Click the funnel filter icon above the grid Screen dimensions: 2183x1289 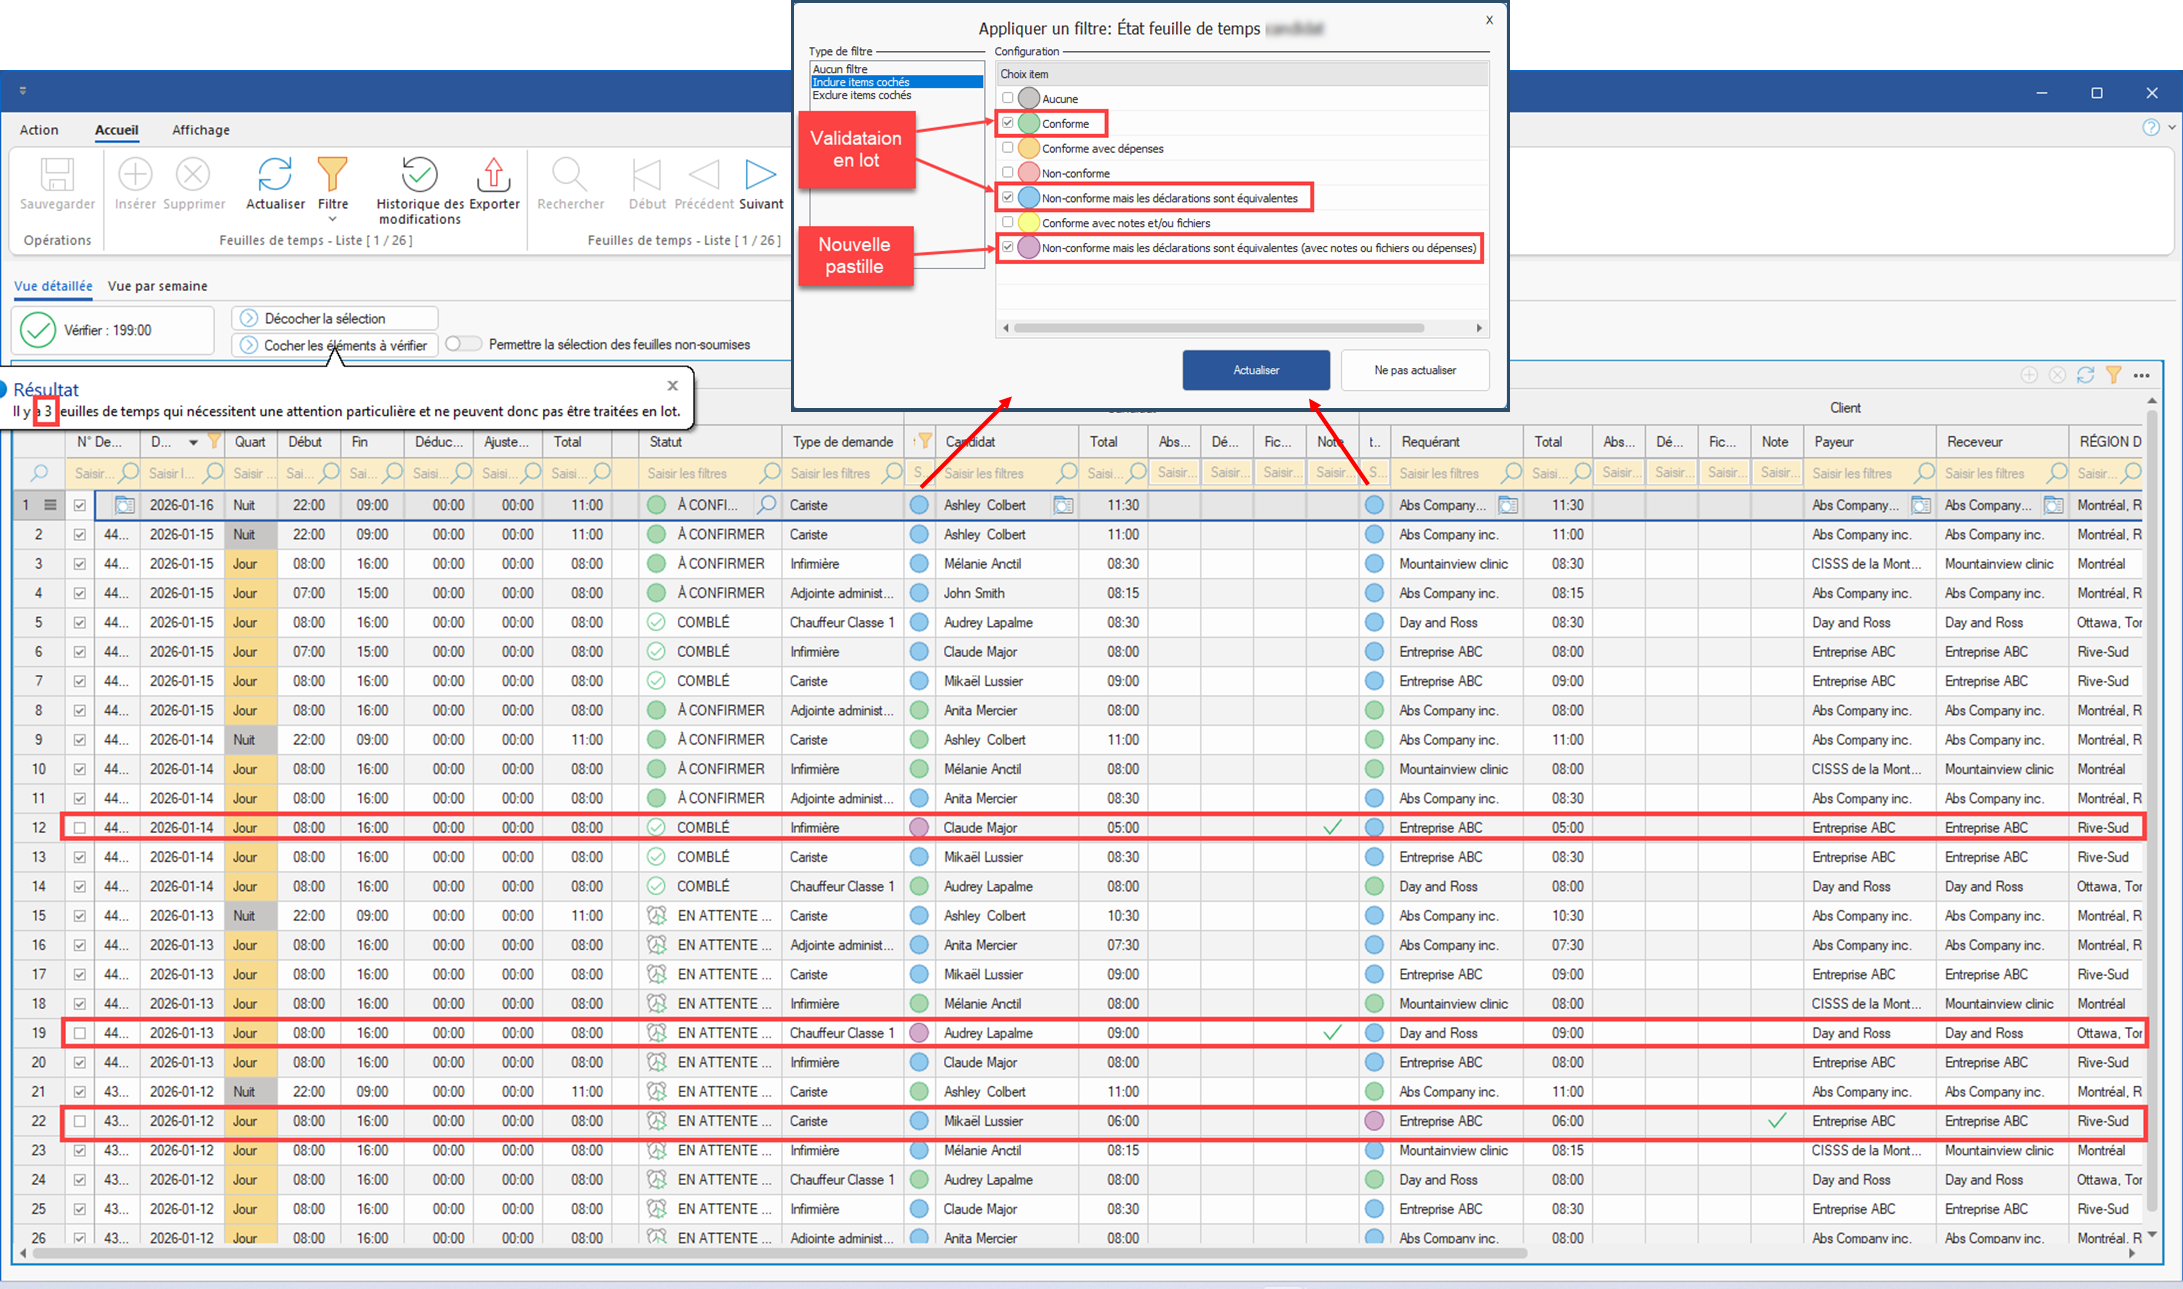[2113, 375]
